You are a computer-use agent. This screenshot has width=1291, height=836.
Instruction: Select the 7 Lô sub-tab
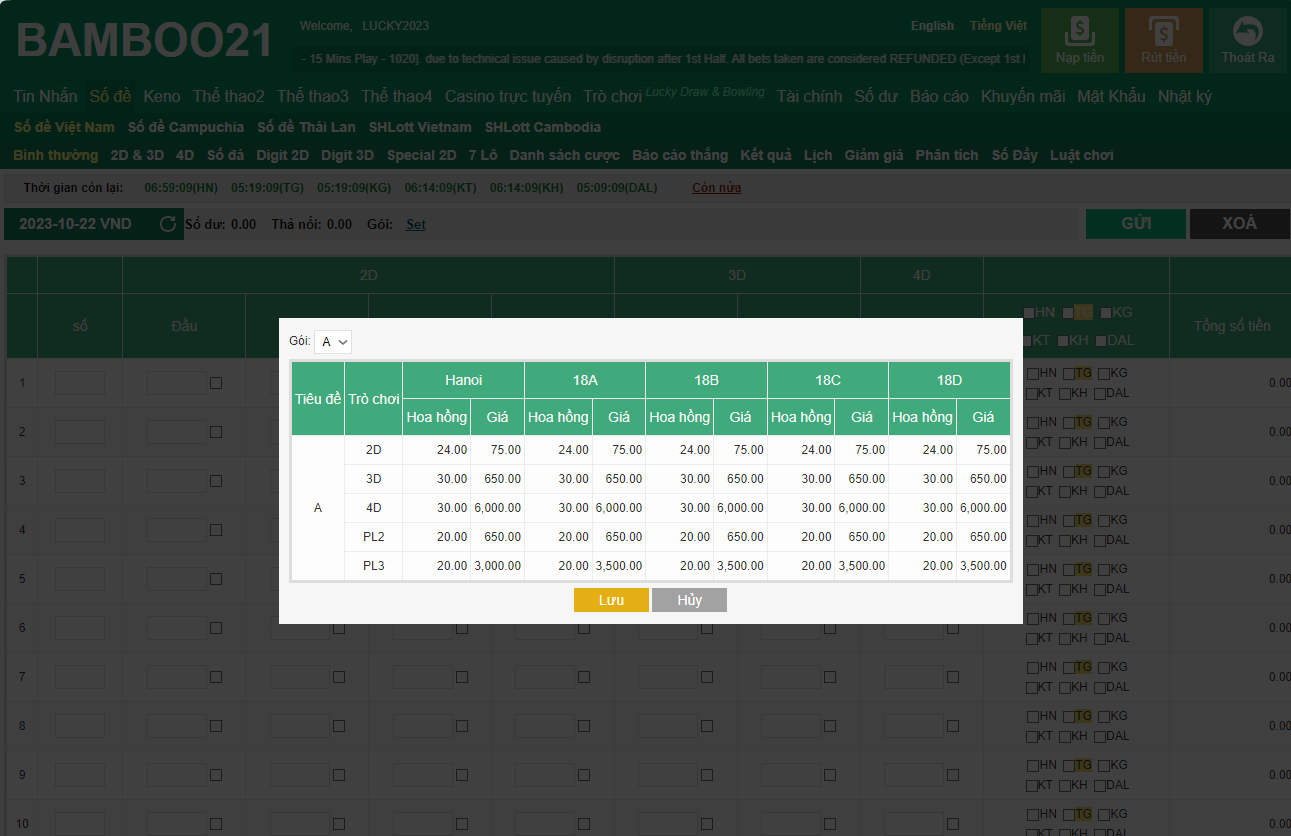(483, 155)
